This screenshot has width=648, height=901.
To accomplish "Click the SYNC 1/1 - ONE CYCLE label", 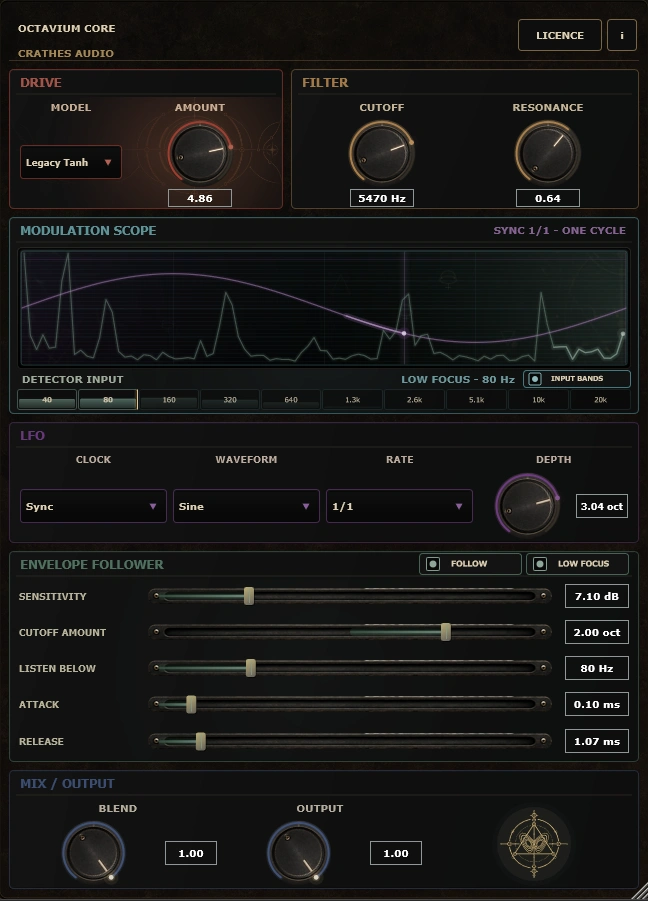I will 560,230.
